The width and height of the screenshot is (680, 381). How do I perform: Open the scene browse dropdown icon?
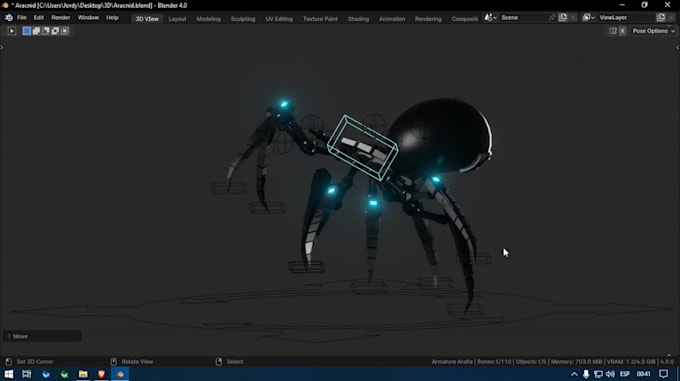490,17
